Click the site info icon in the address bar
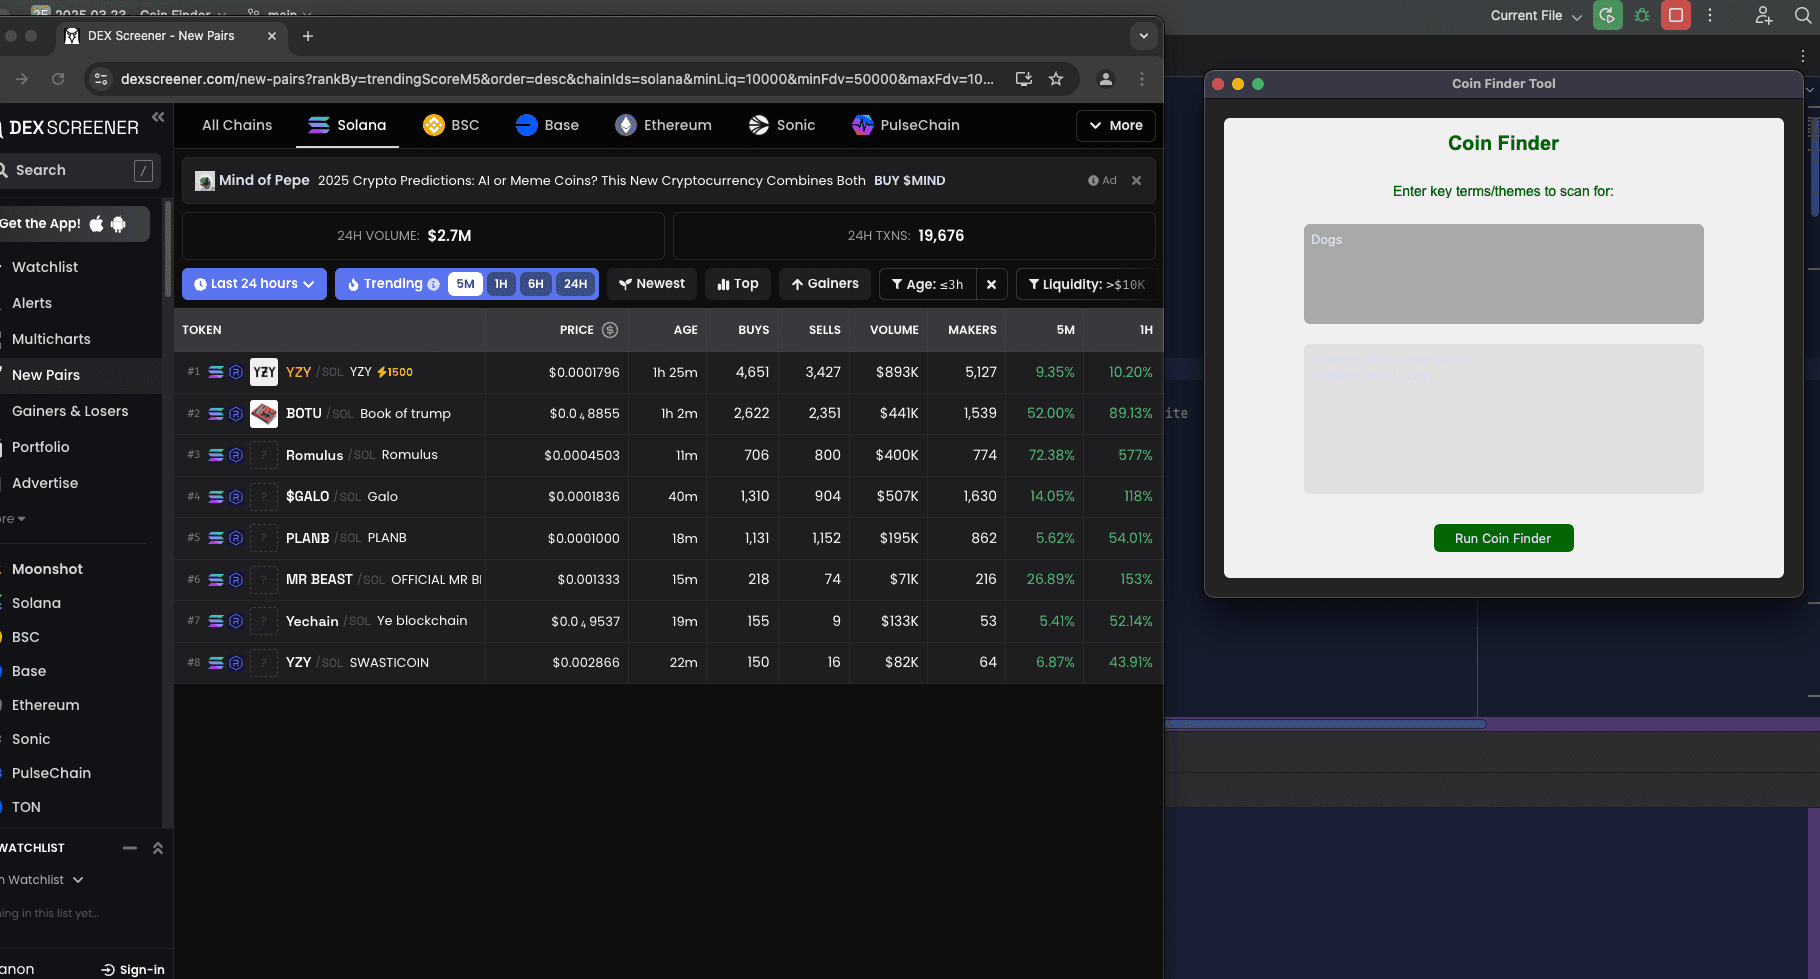 coord(101,79)
